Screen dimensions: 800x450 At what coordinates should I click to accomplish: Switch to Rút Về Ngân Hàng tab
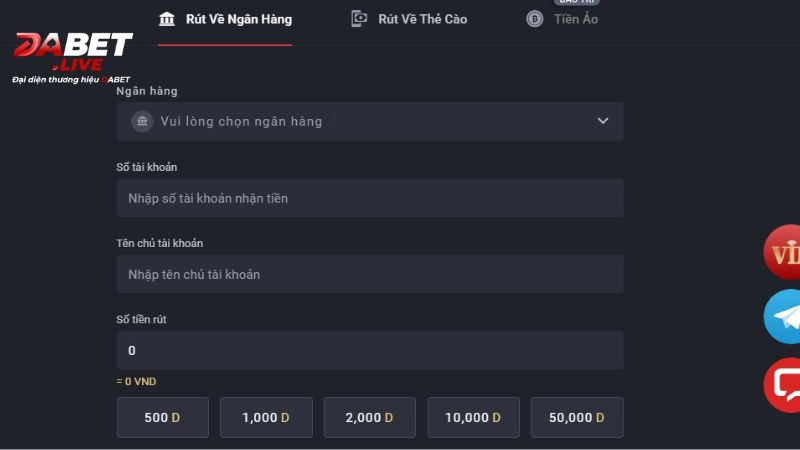tap(225, 20)
